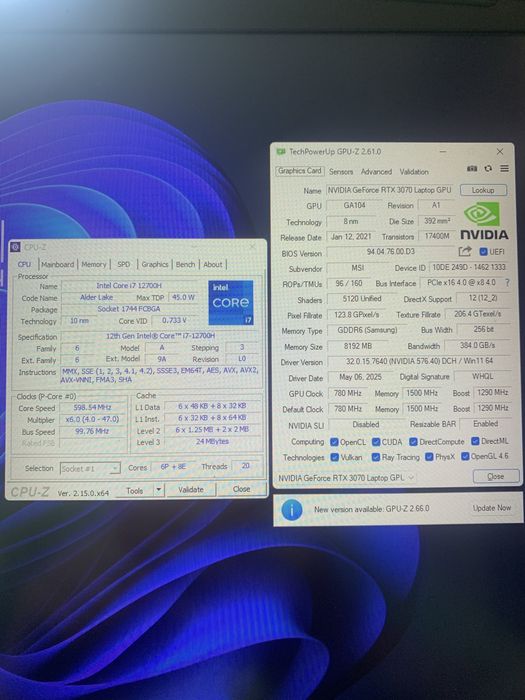Click the Validate button in CPU-Z
This screenshot has height=700, width=525.
point(191,489)
